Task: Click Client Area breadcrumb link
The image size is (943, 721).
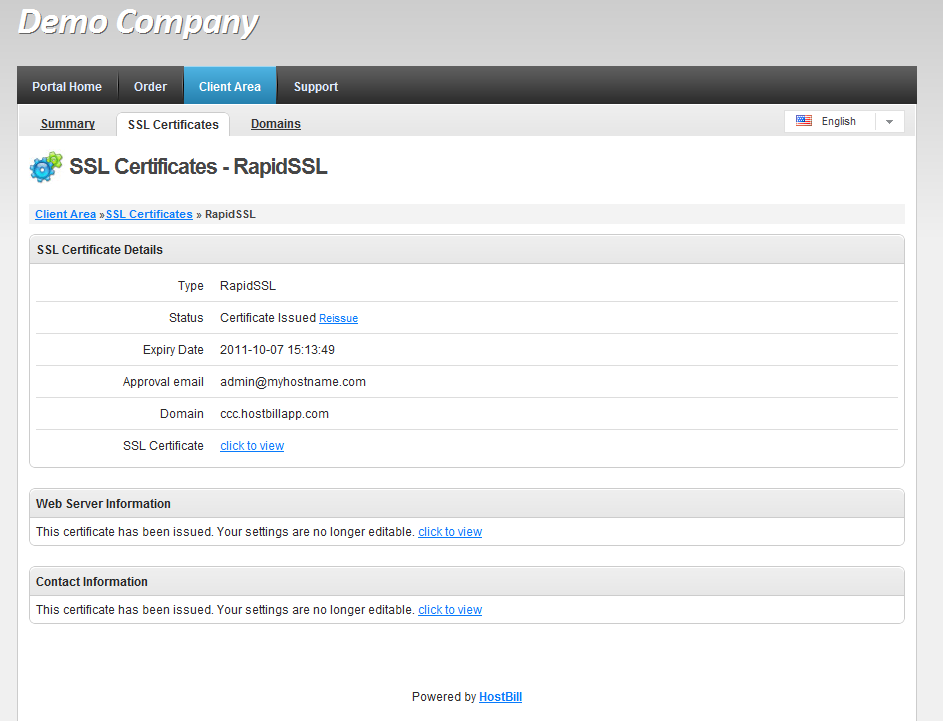Action: coord(66,214)
